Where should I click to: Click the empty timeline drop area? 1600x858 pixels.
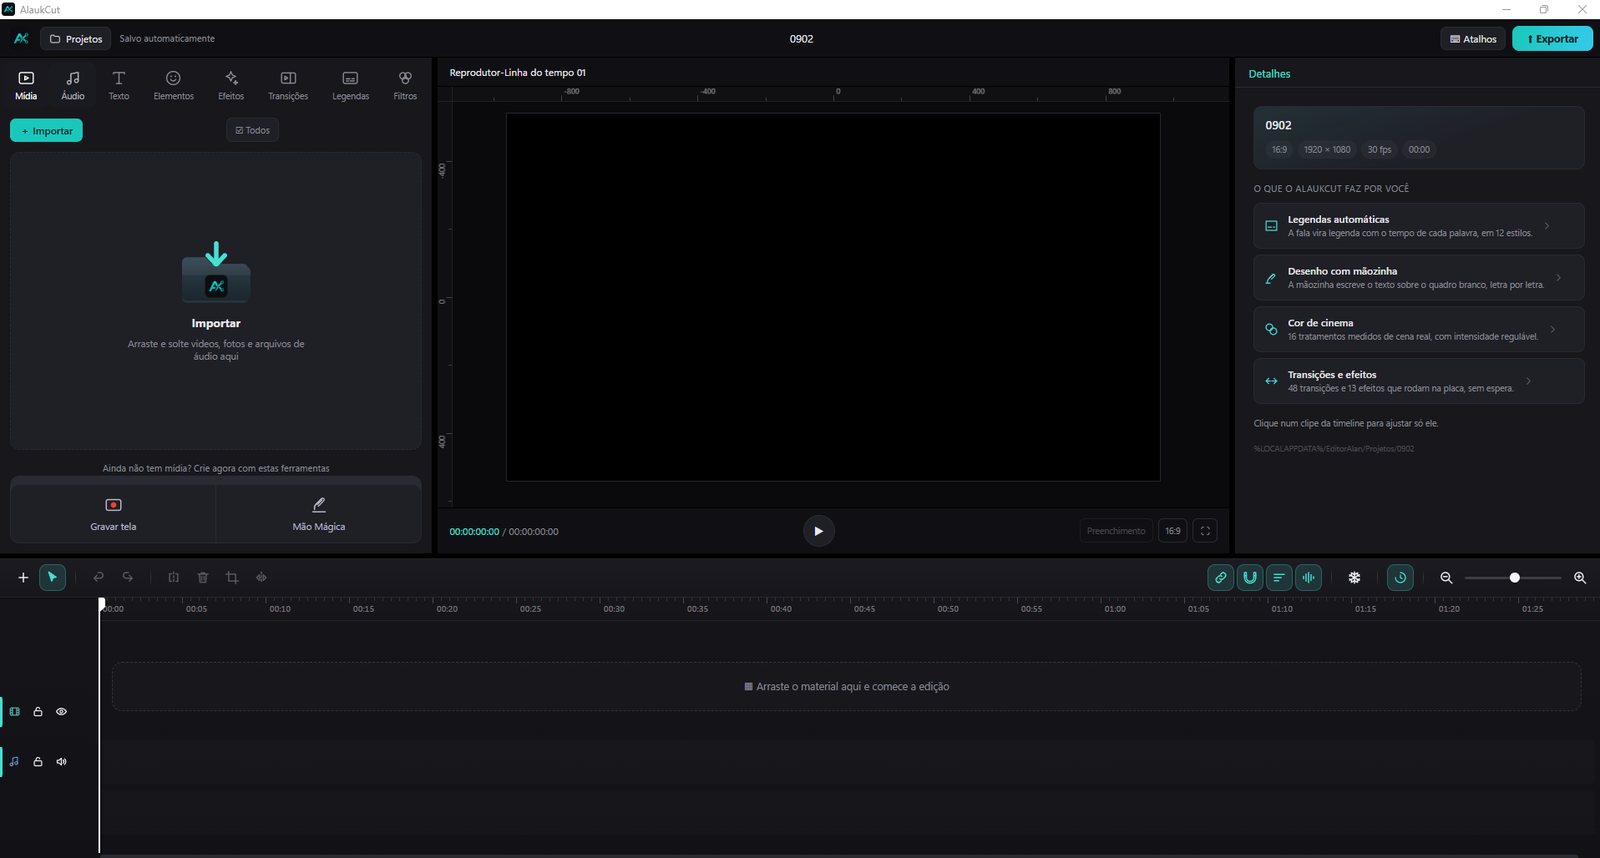(846, 686)
